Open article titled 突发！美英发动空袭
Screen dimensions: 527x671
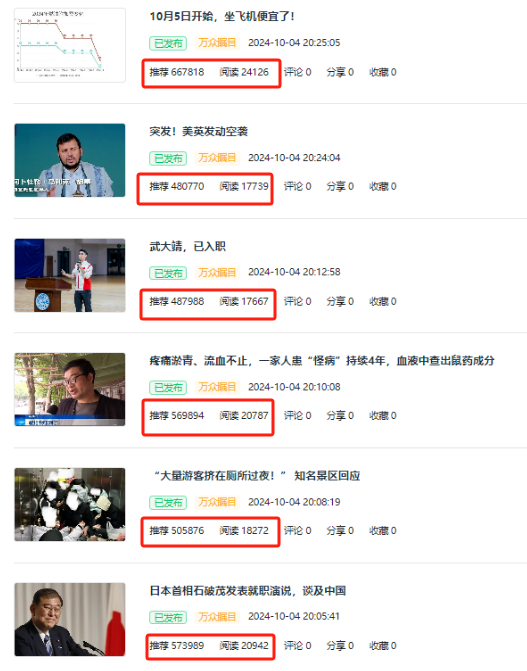click(199, 131)
